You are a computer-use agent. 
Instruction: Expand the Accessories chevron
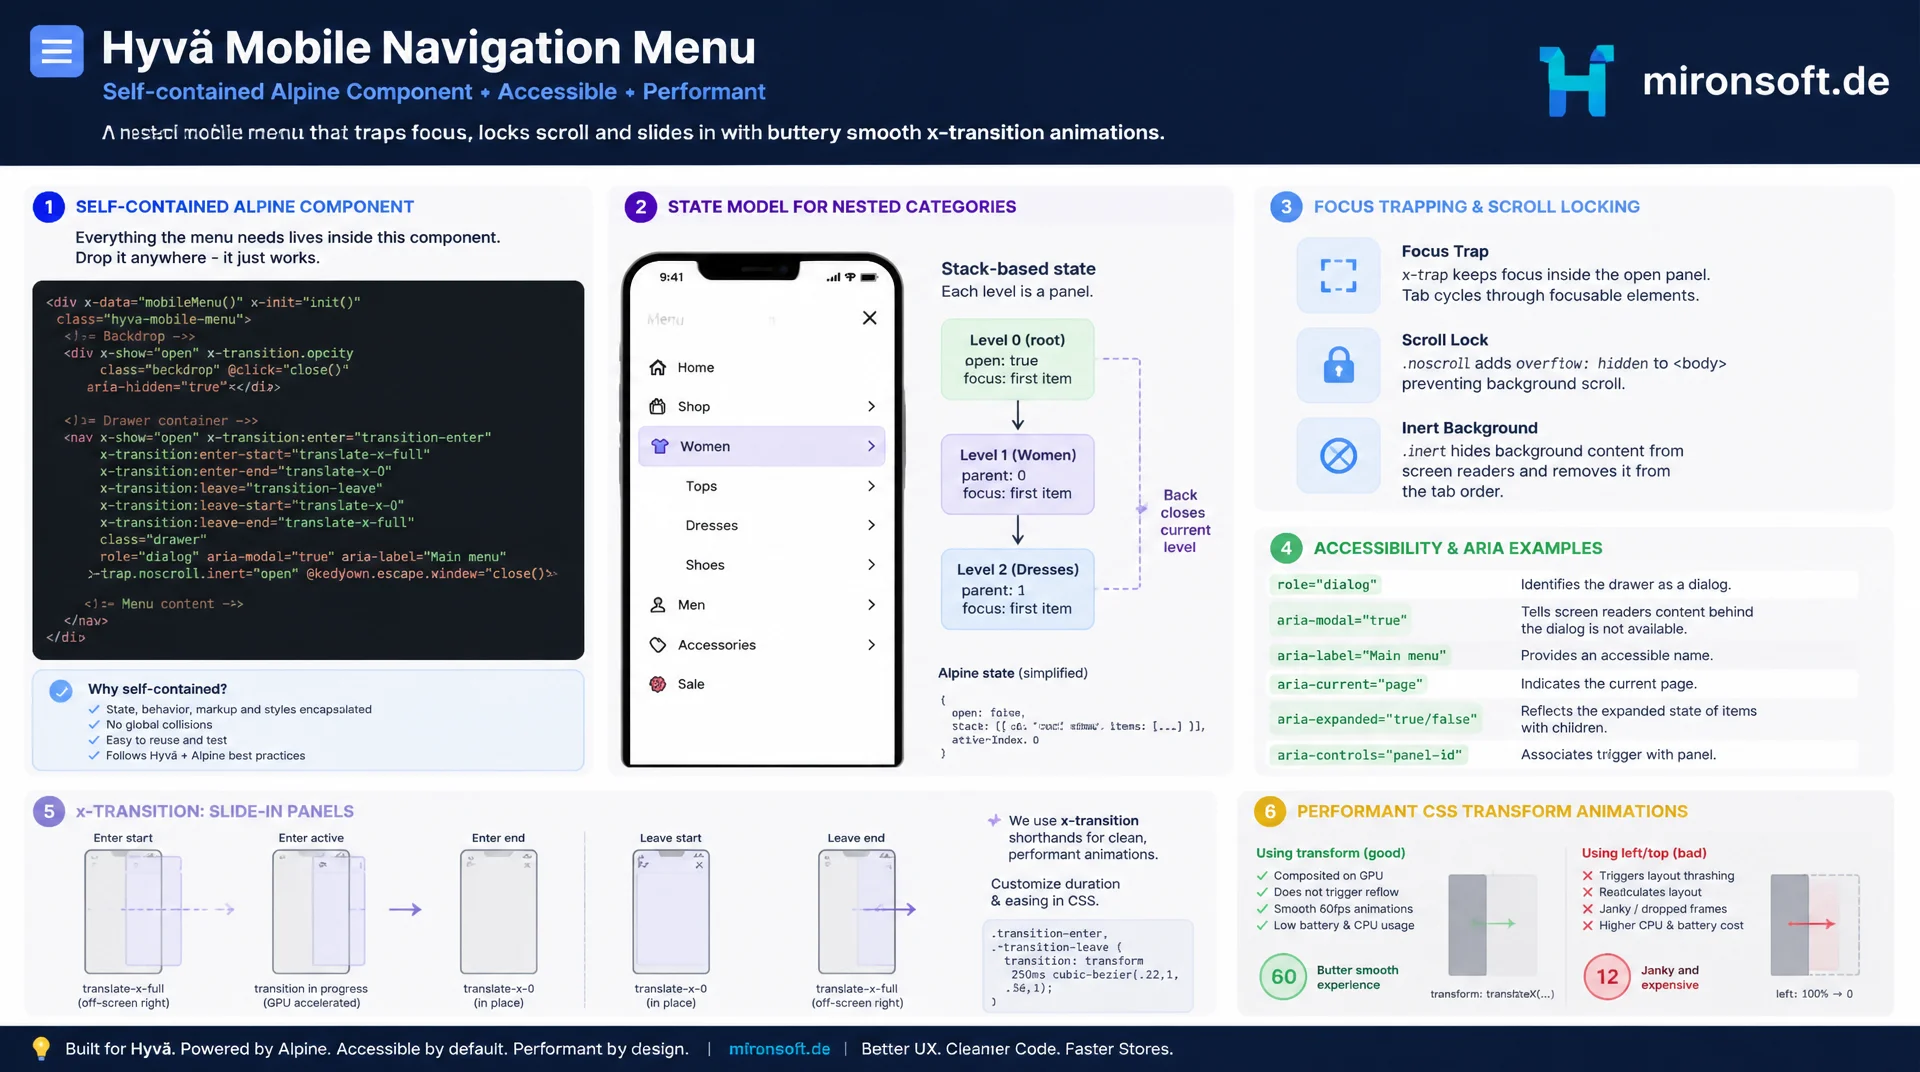(871, 645)
